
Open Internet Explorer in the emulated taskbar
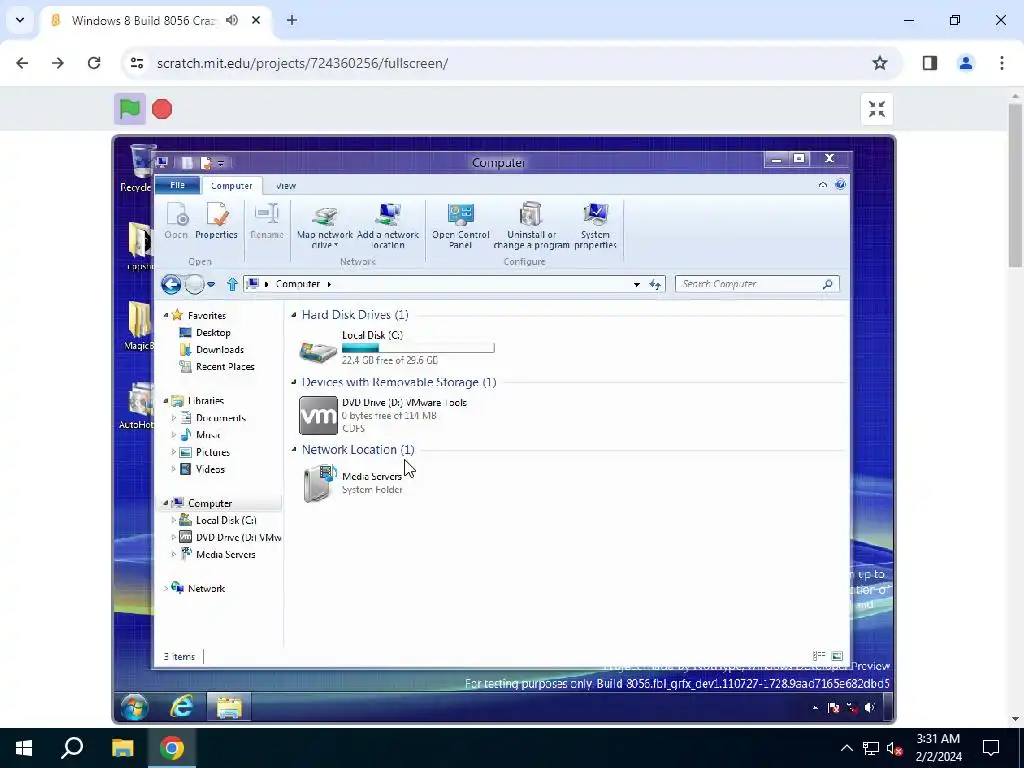pos(182,707)
